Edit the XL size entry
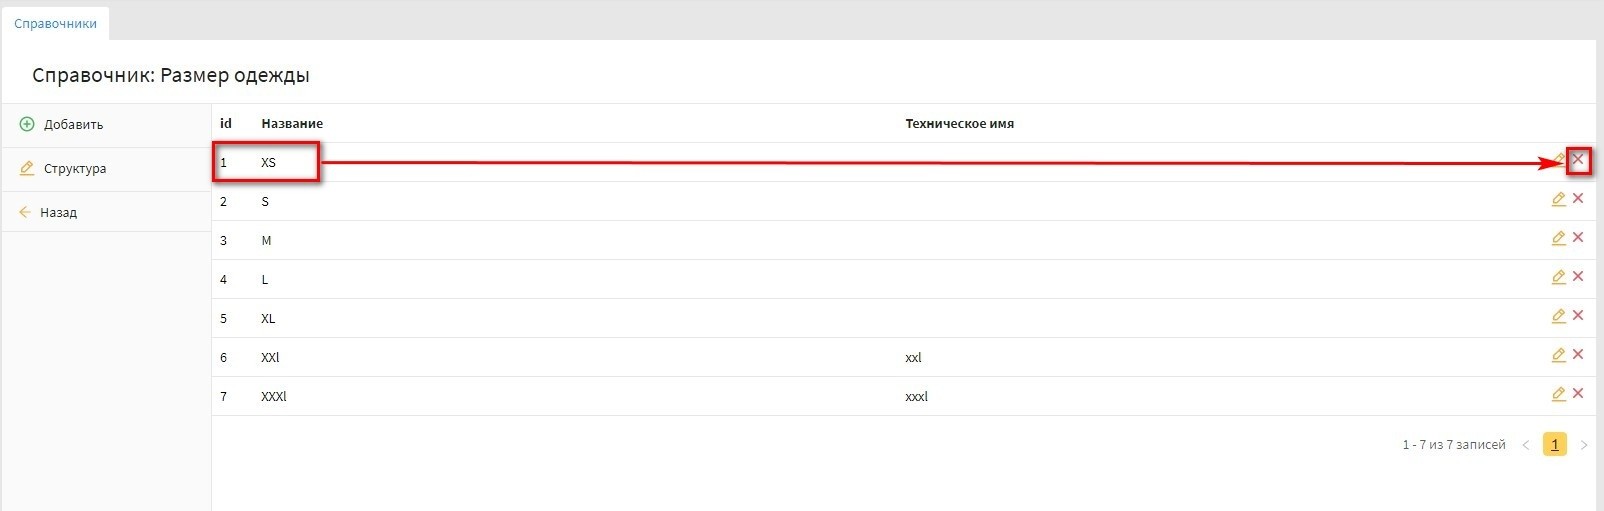 coord(1558,316)
